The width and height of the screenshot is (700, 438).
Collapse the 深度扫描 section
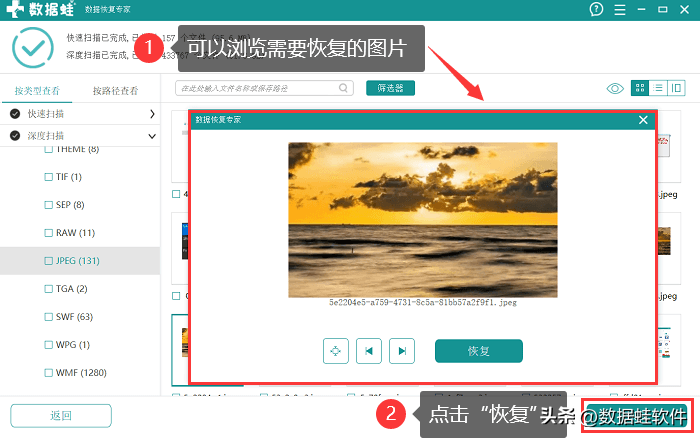pyautogui.click(x=152, y=136)
